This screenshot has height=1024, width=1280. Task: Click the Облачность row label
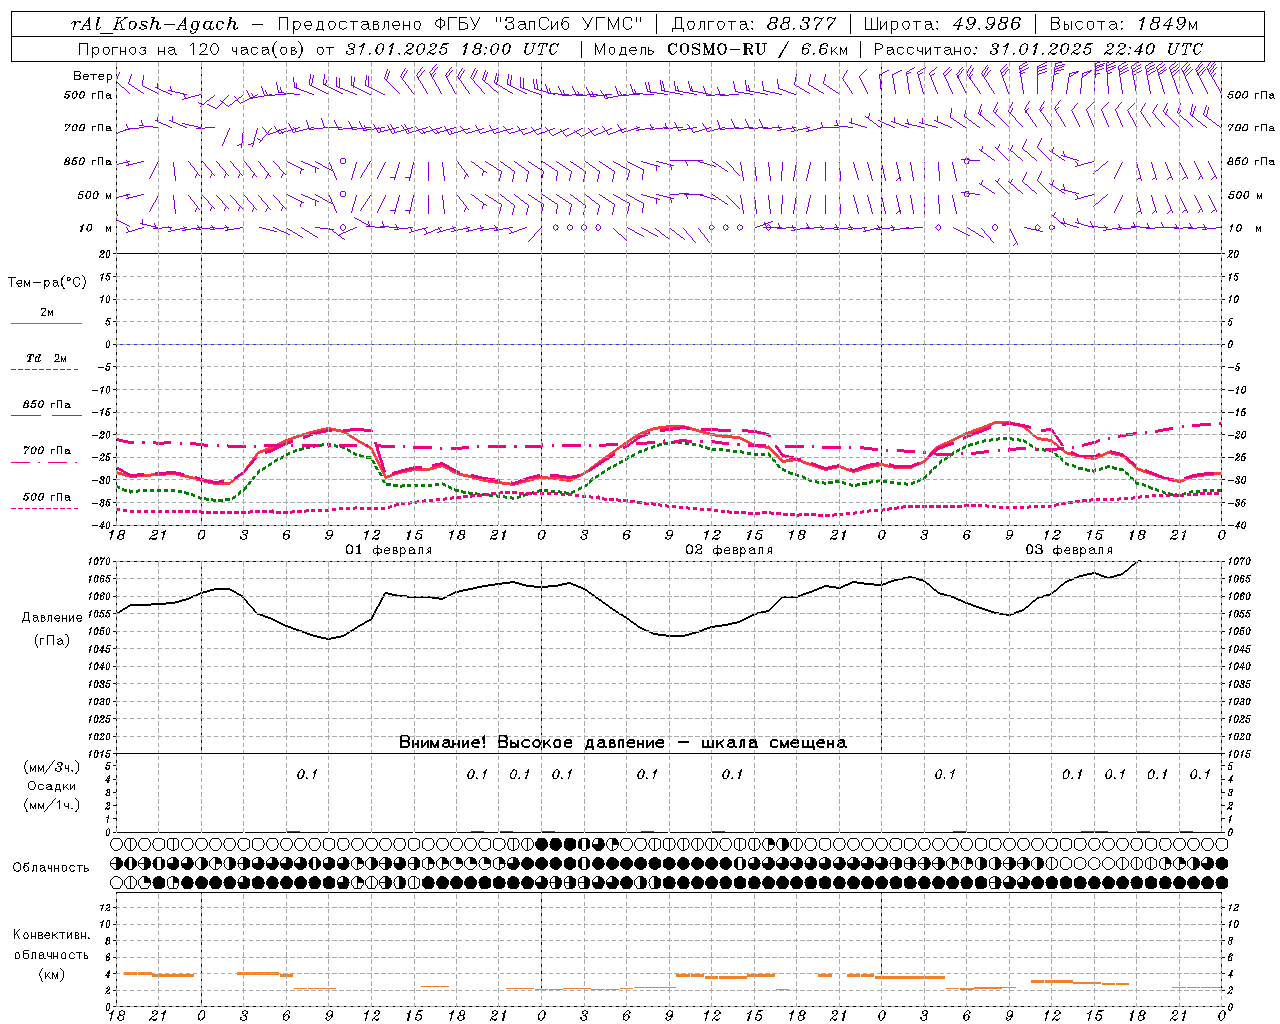coord(51,867)
